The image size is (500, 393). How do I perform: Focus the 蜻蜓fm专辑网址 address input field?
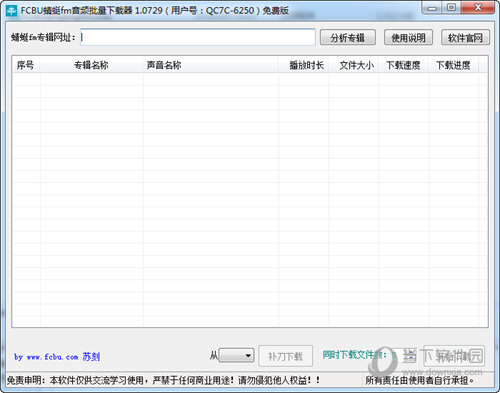(x=198, y=37)
